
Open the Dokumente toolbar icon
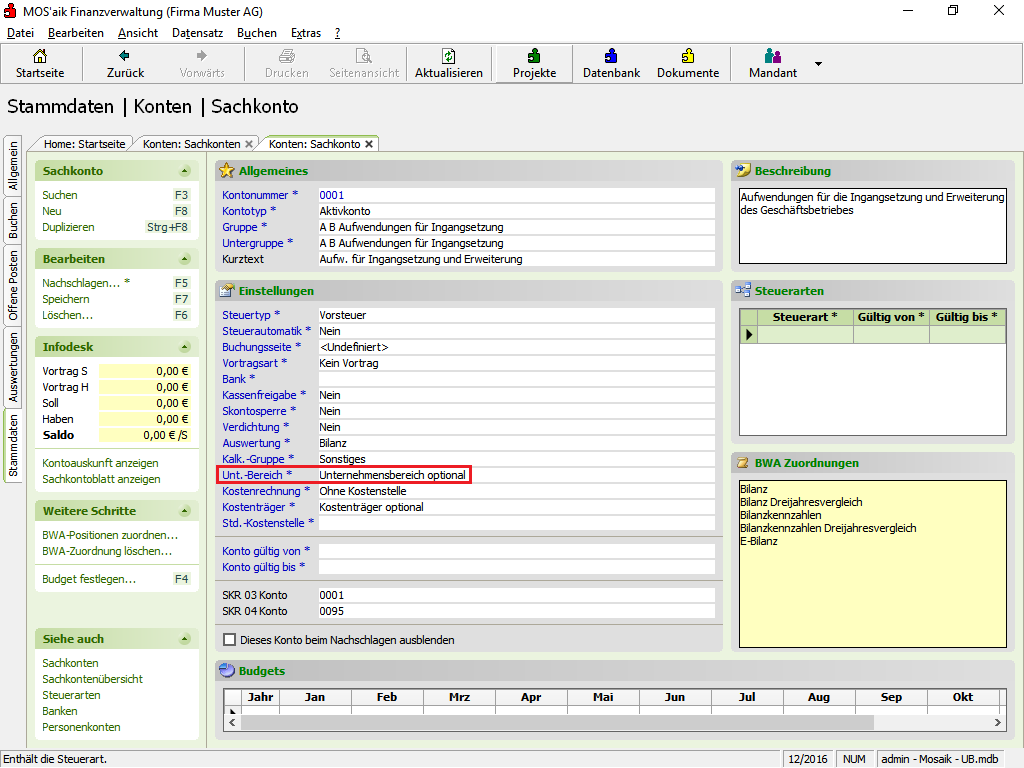[688, 56]
